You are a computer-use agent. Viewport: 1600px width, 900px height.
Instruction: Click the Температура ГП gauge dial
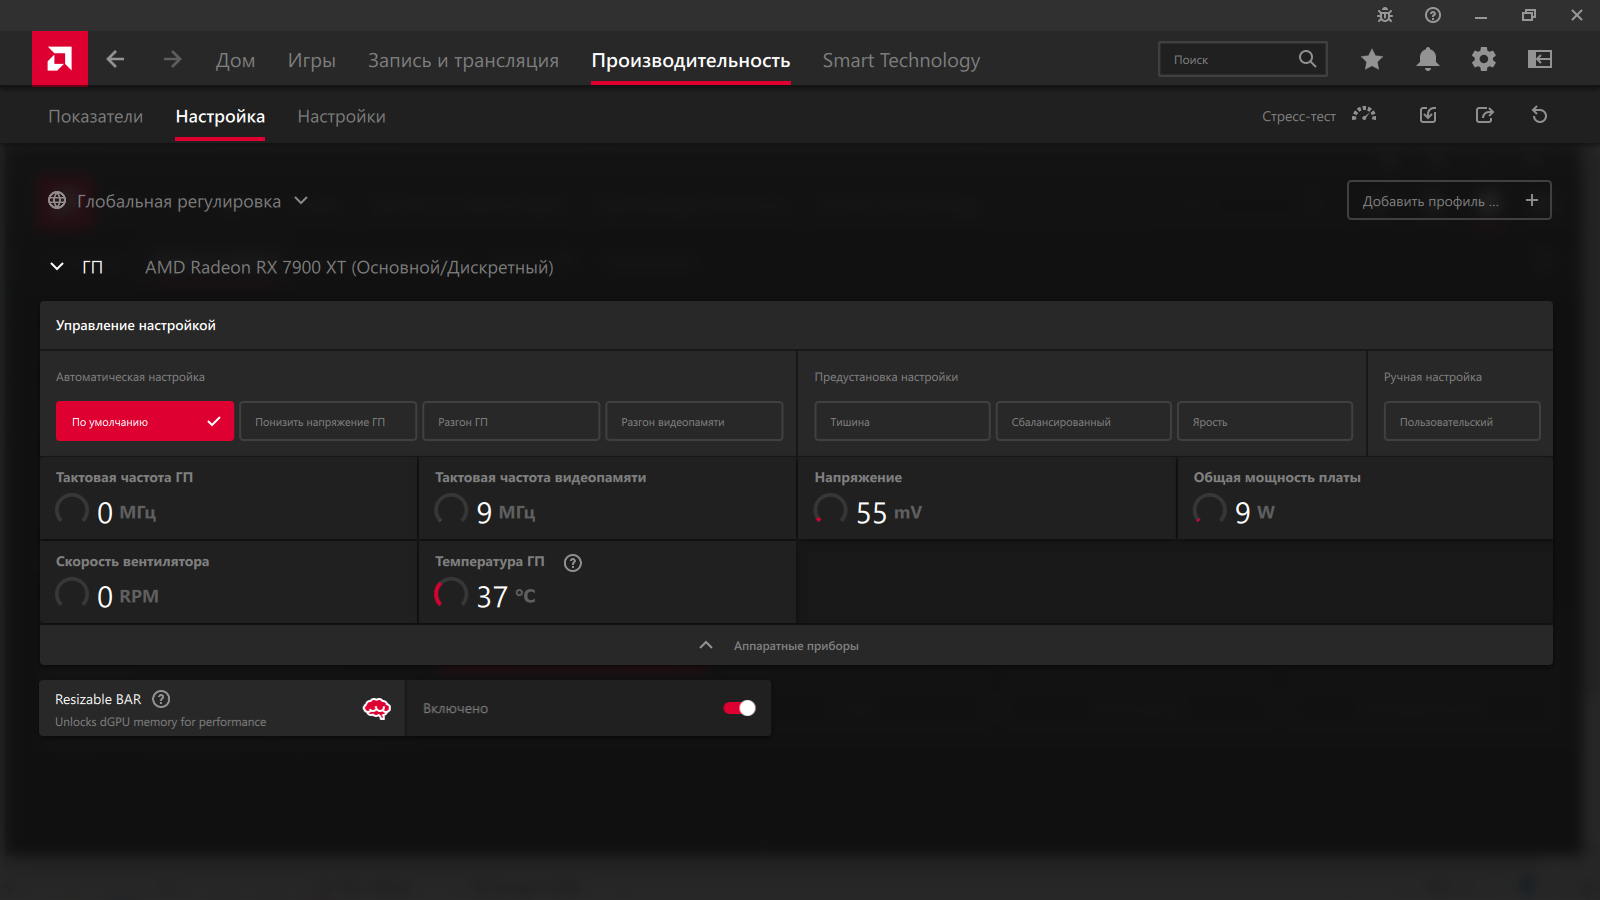coord(451,594)
